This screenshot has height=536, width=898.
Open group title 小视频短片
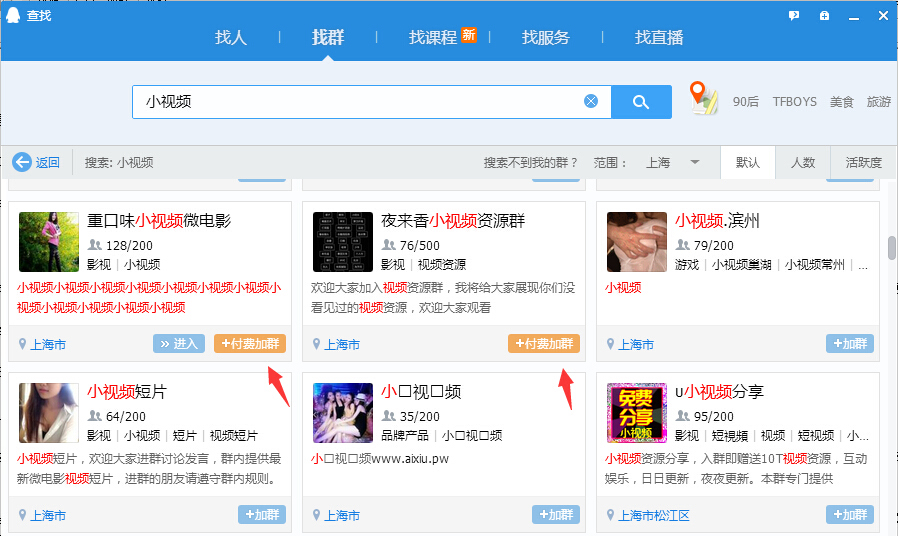(127, 392)
